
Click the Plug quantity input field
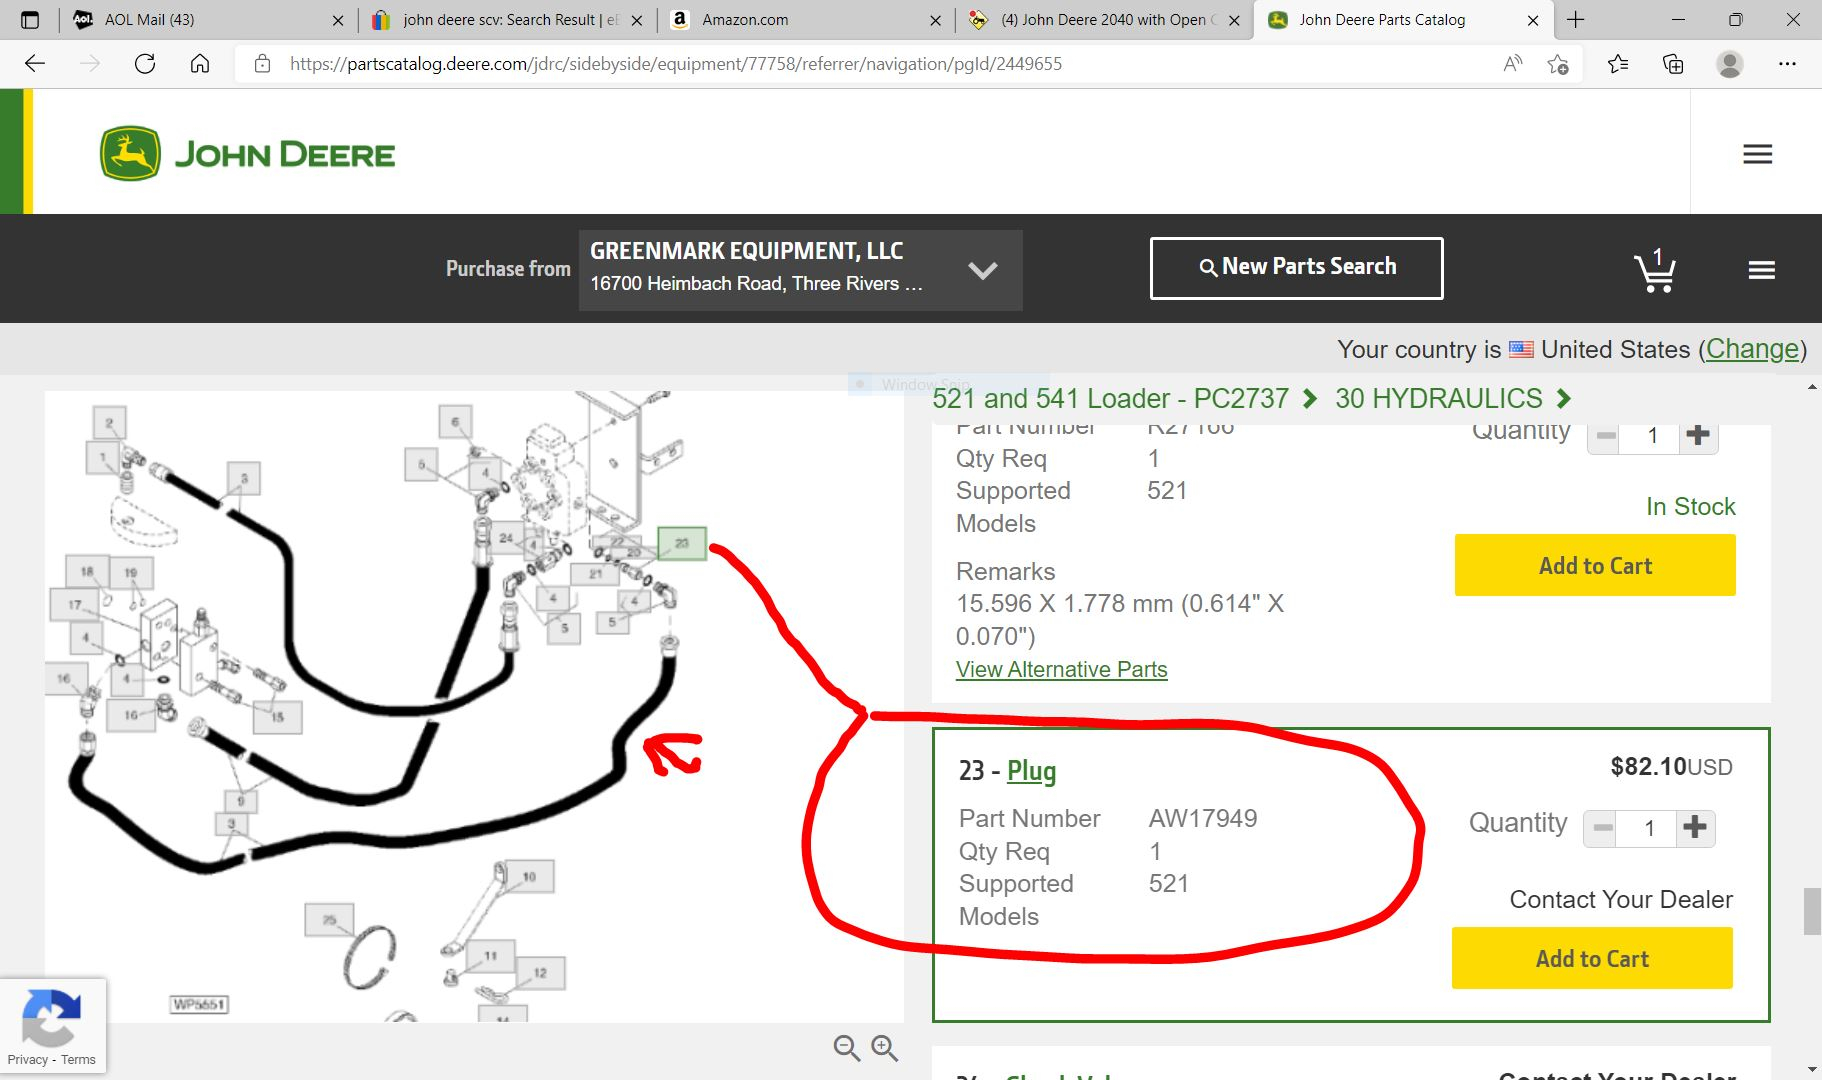click(x=1648, y=827)
